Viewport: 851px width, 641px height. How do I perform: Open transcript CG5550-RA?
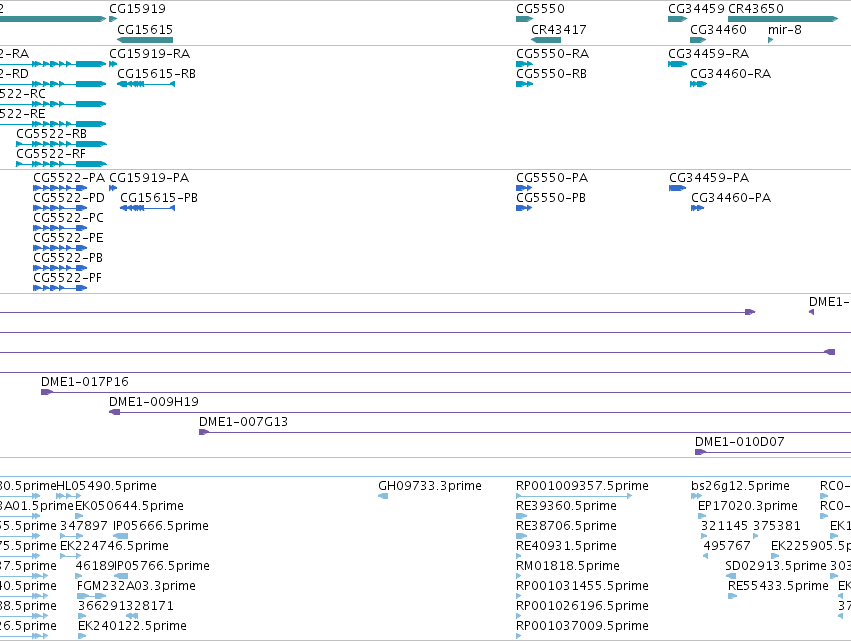pyautogui.click(x=552, y=54)
